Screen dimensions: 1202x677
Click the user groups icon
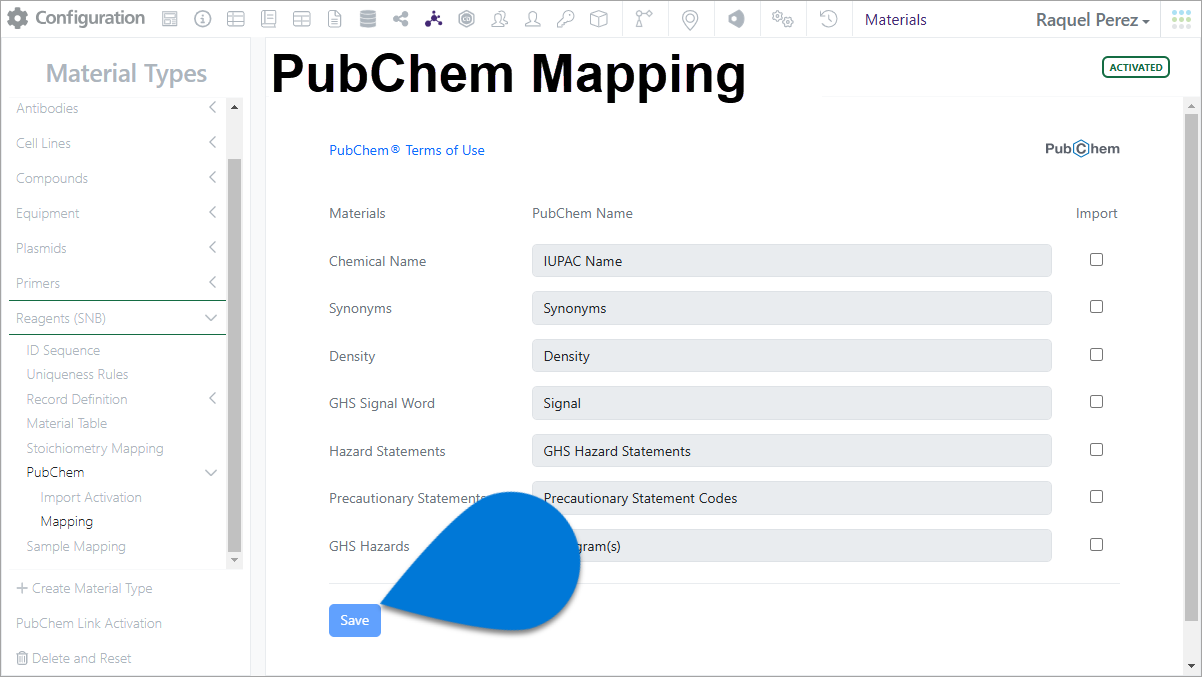(x=499, y=19)
